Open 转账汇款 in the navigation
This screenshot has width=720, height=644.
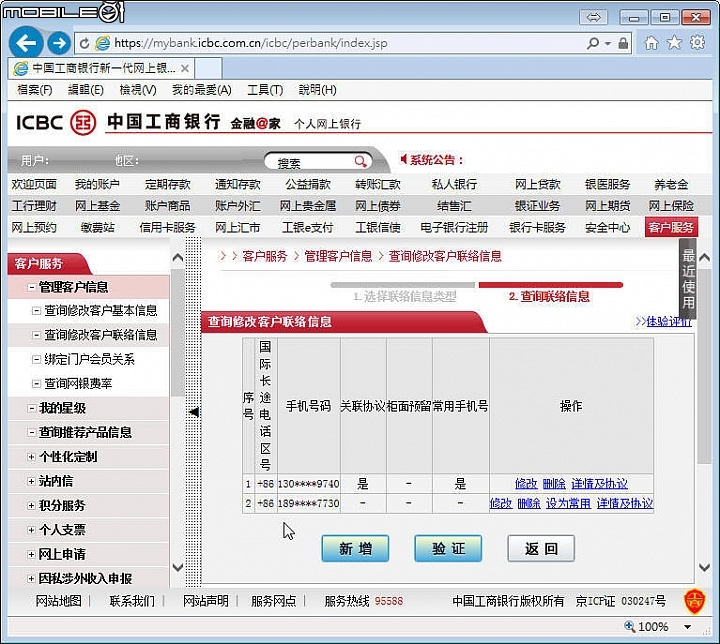pos(377,184)
